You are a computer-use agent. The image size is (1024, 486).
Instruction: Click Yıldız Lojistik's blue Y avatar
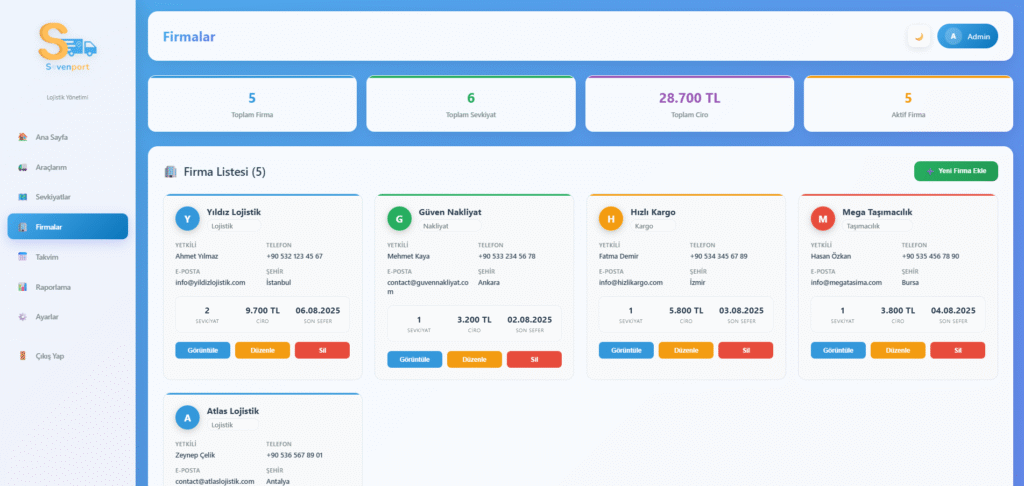(x=187, y=218)
